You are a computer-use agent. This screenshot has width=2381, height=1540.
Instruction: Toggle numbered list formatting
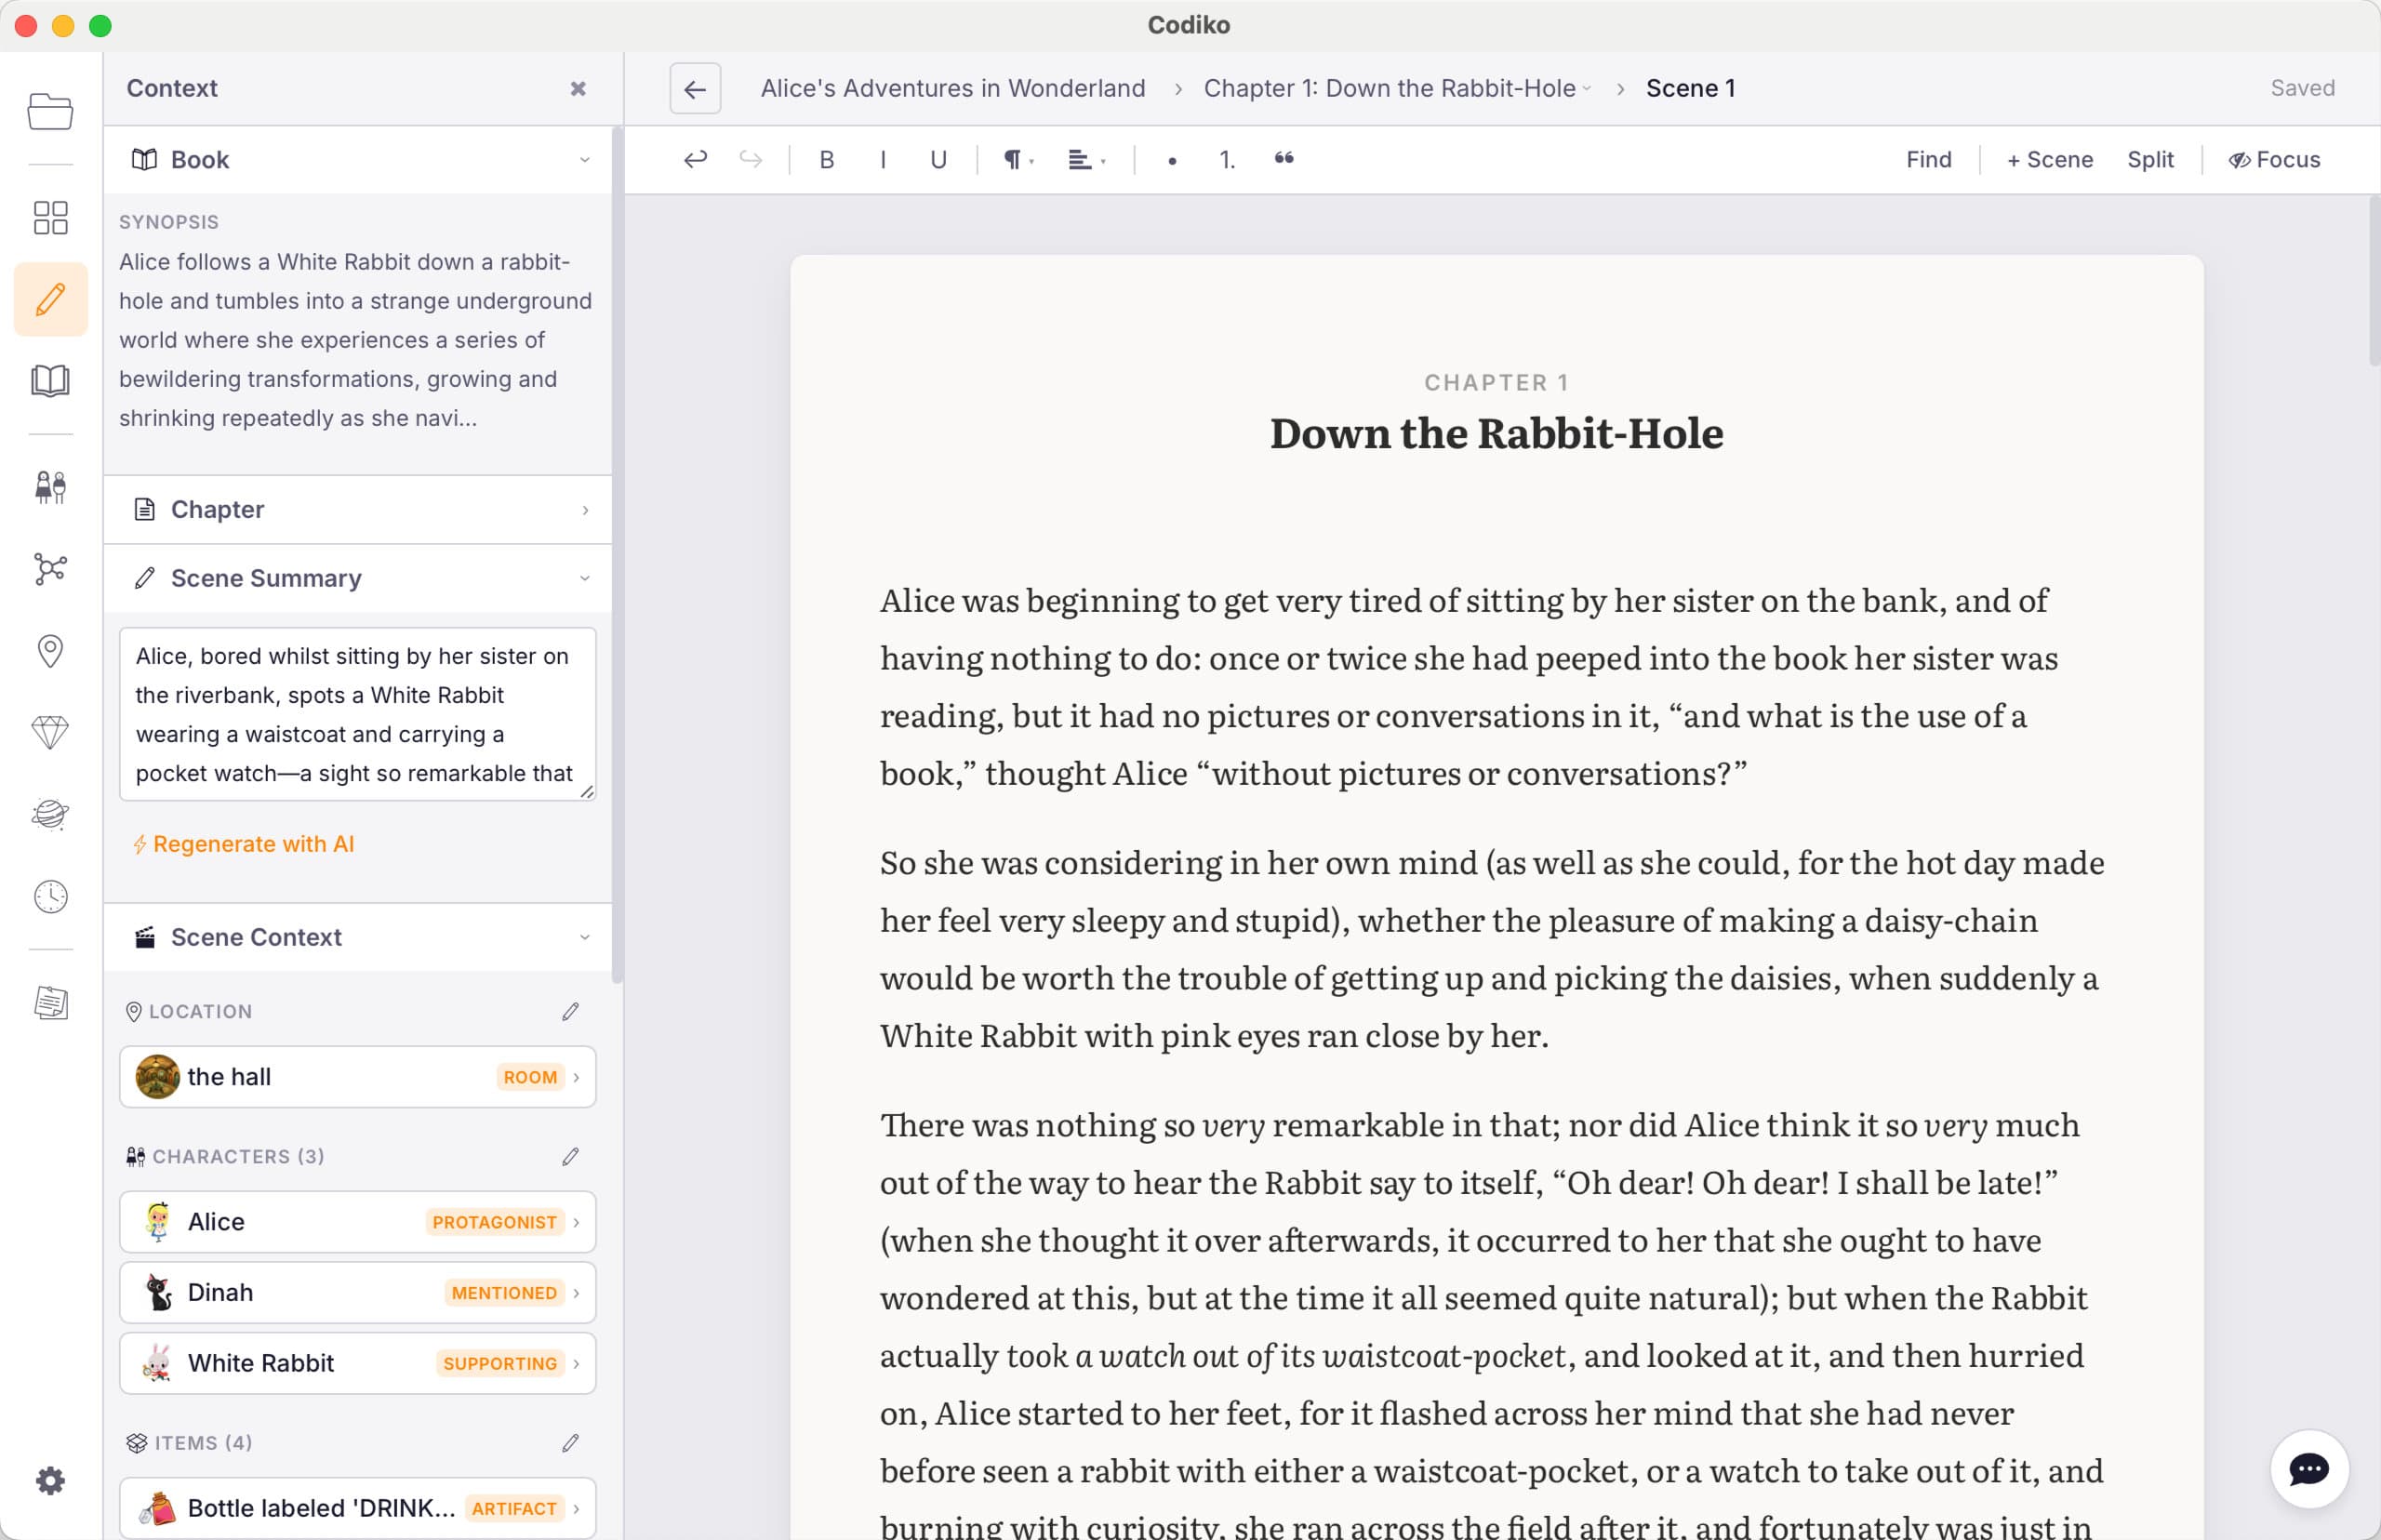pos(1227,159)
